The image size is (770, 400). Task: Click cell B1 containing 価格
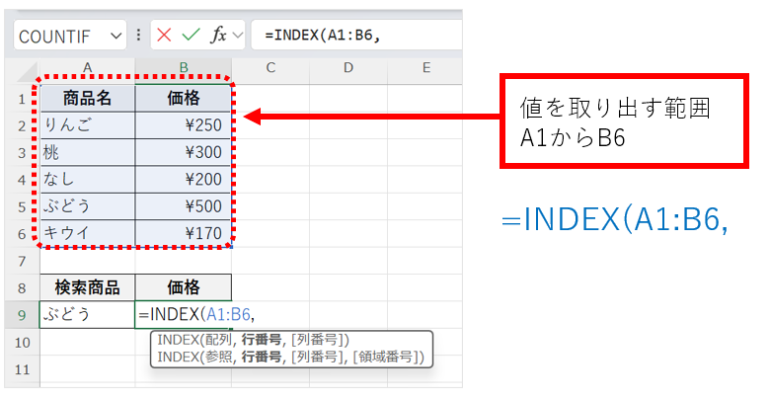pyautogui.click(x=183, y=99)
